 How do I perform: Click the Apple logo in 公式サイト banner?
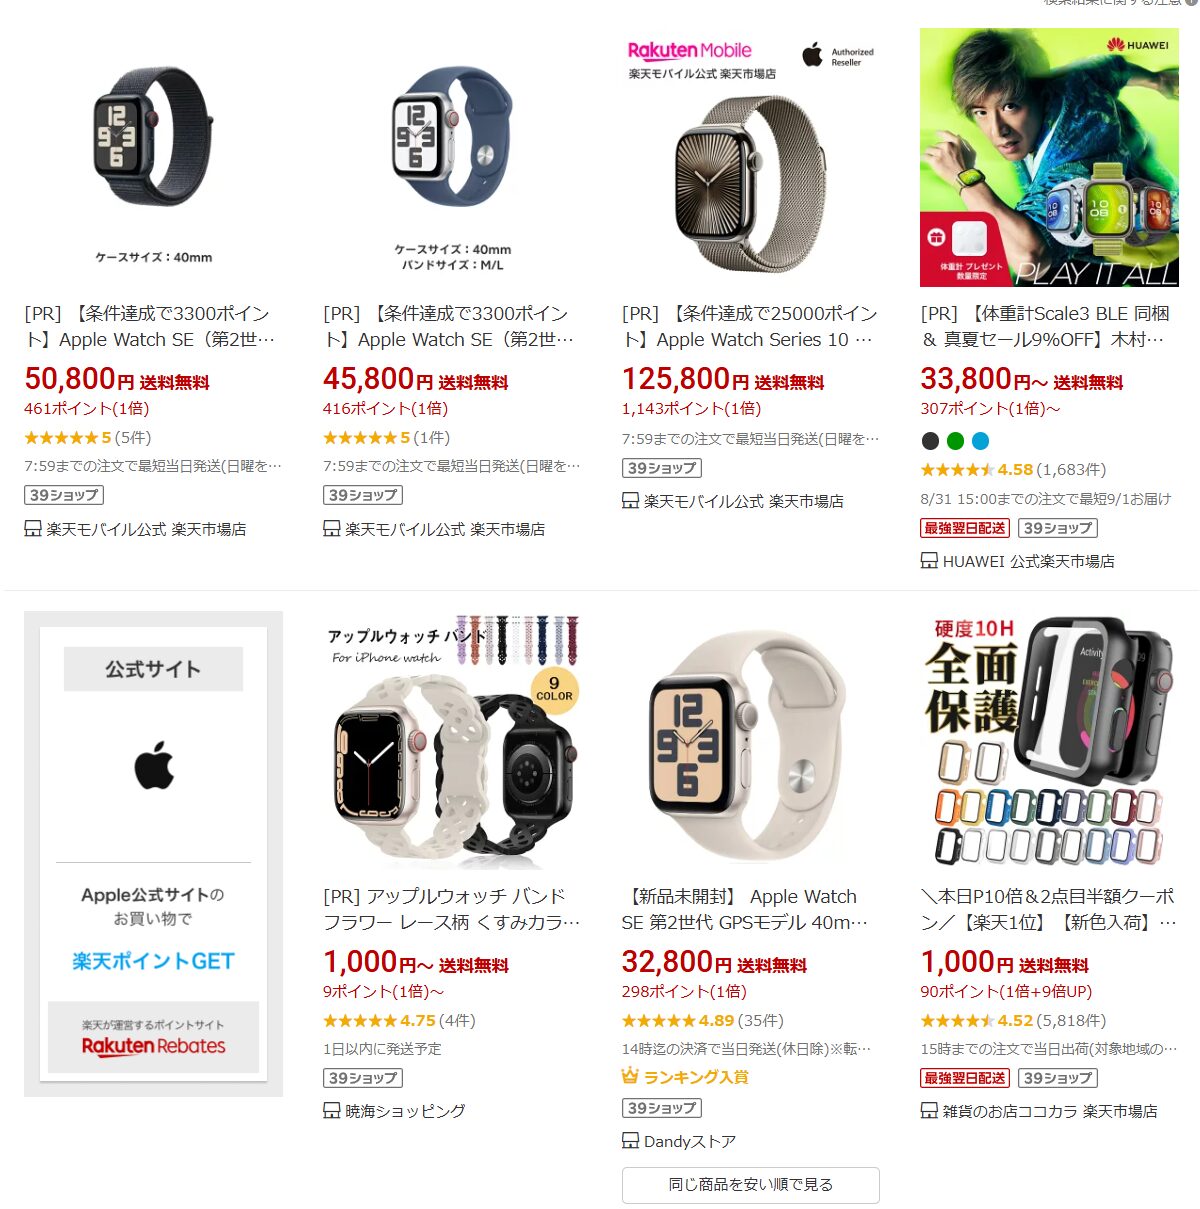tap(154, 766)
